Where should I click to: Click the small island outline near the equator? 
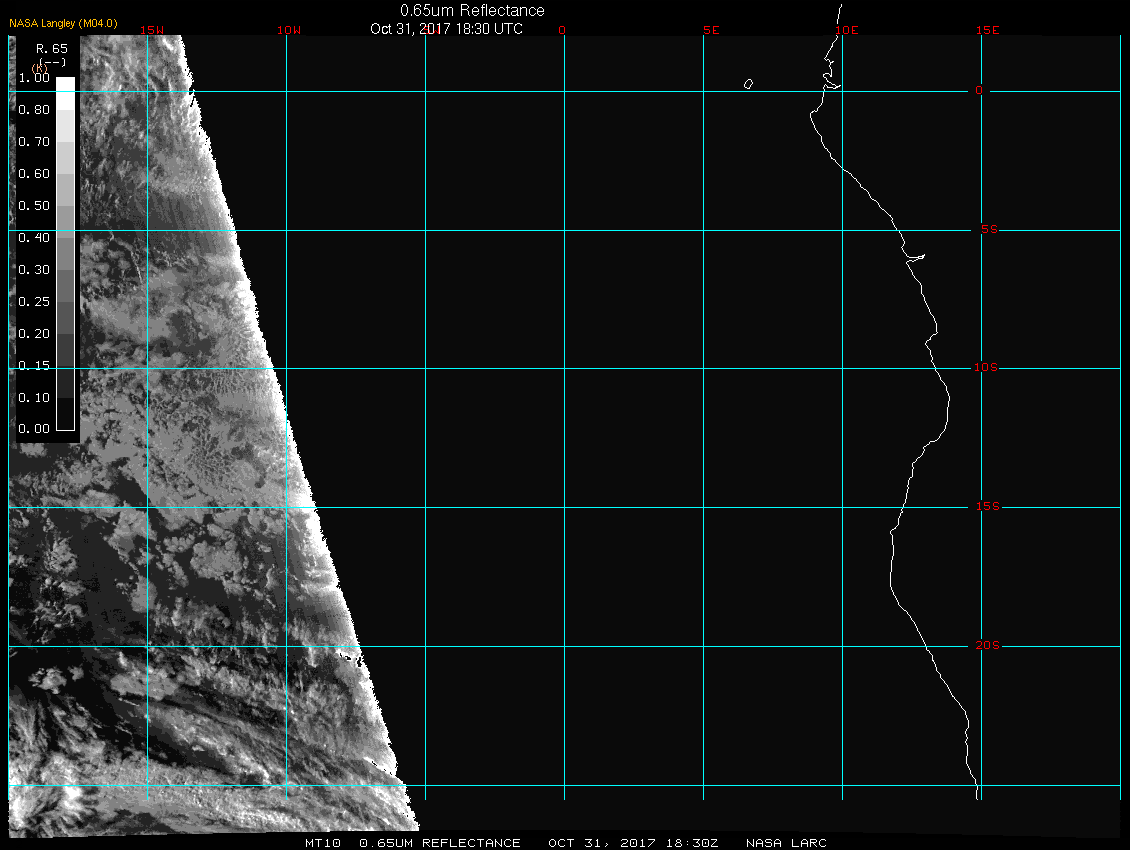tap(748, 84)
